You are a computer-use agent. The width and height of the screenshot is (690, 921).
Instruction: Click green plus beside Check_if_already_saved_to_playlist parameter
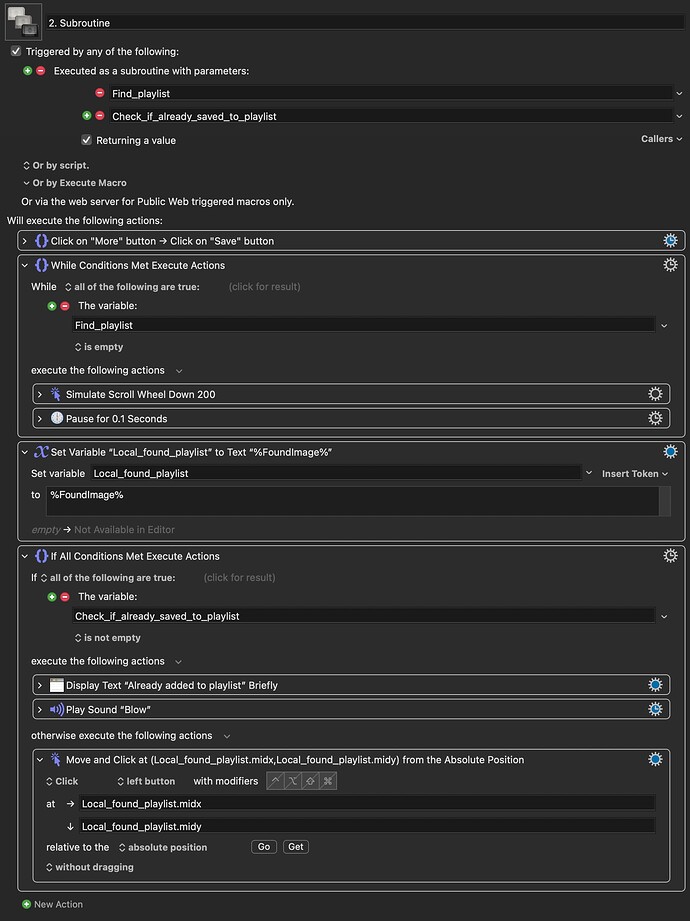click(x=87, y=116)
